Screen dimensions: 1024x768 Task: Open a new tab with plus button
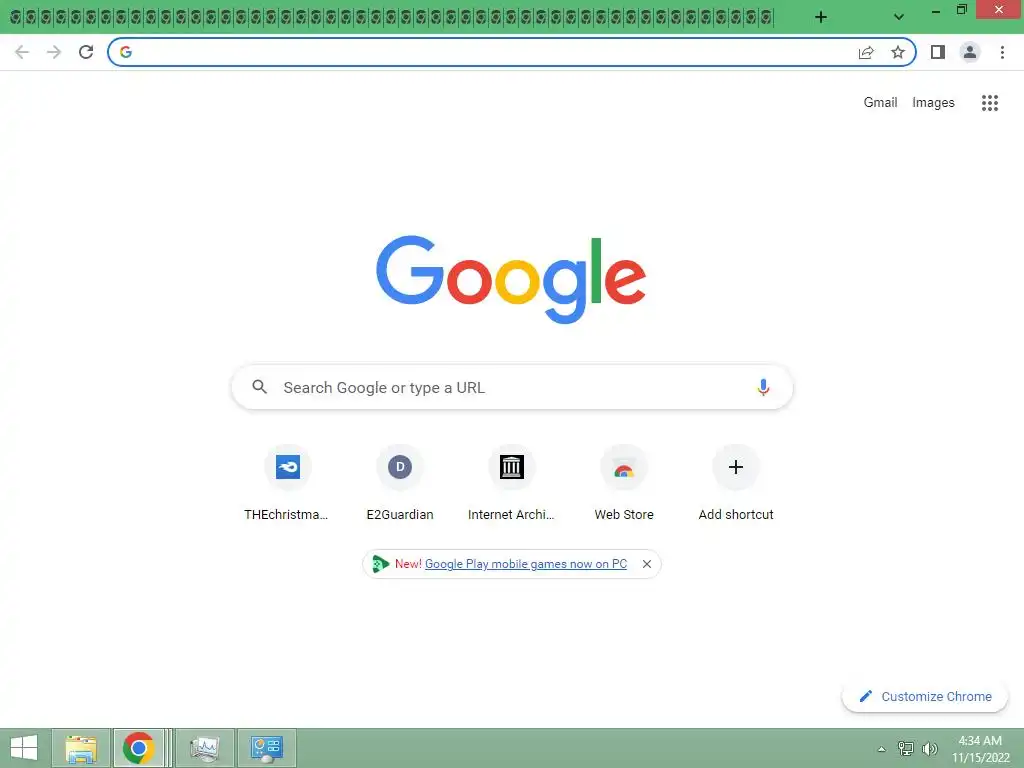coord(821,17)
